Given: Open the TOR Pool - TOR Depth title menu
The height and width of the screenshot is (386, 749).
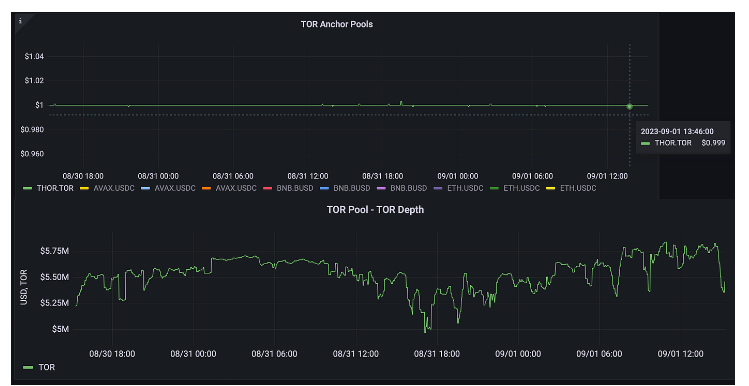Looking at the screenshot, I should point(375,210).
